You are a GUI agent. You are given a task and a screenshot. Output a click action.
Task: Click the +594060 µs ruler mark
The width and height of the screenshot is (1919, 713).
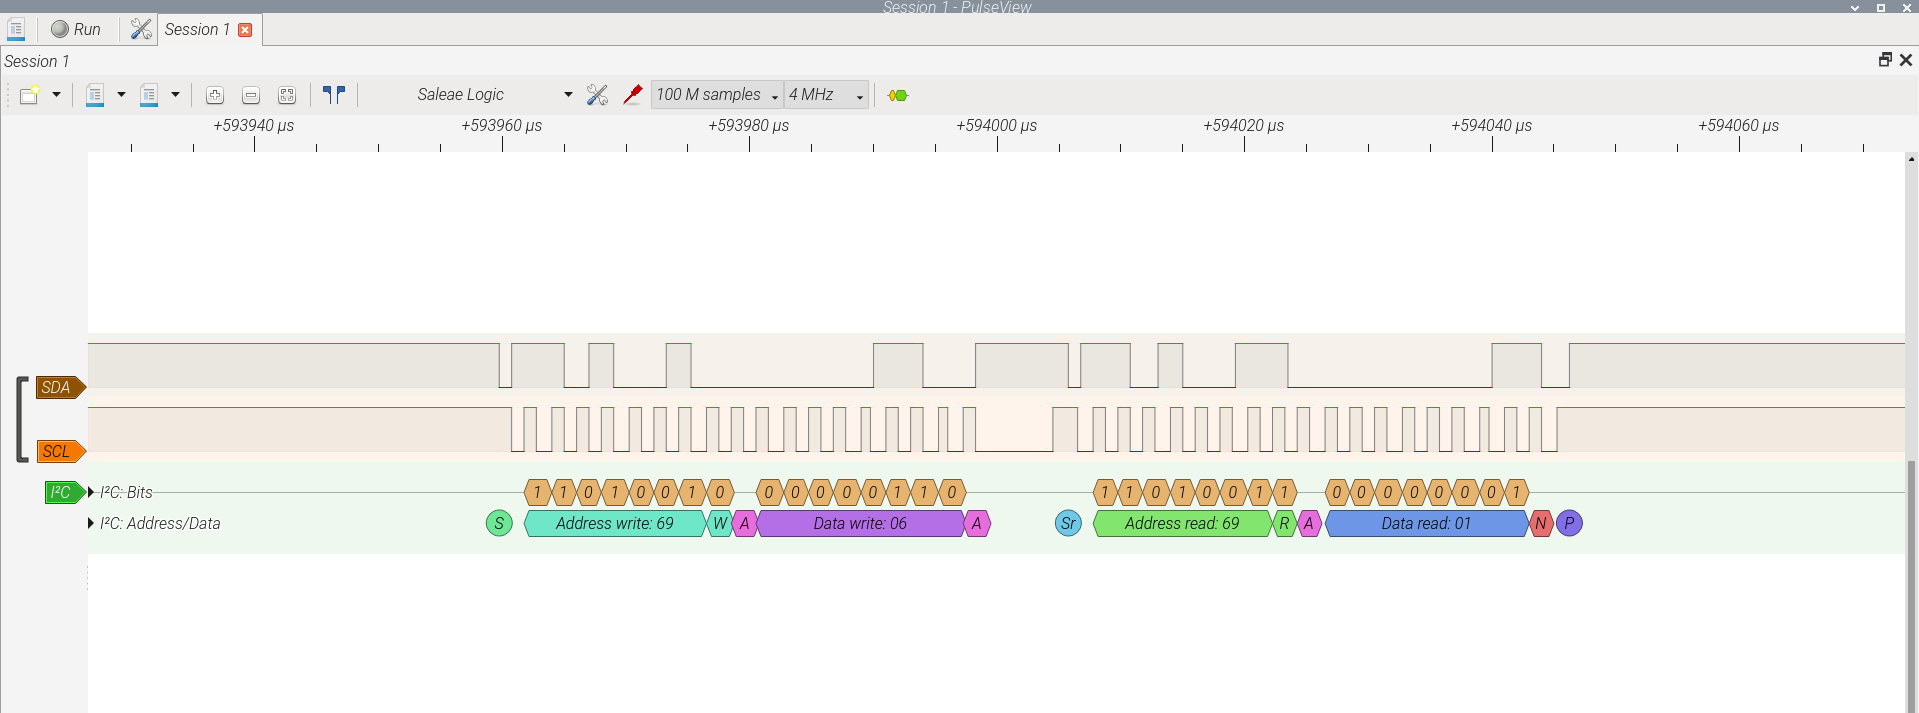coord(1739,126)
